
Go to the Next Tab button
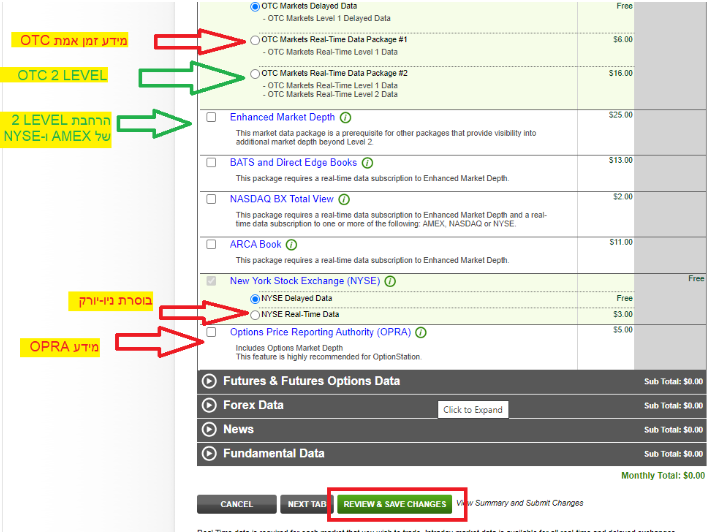click(x=305, y=504)
